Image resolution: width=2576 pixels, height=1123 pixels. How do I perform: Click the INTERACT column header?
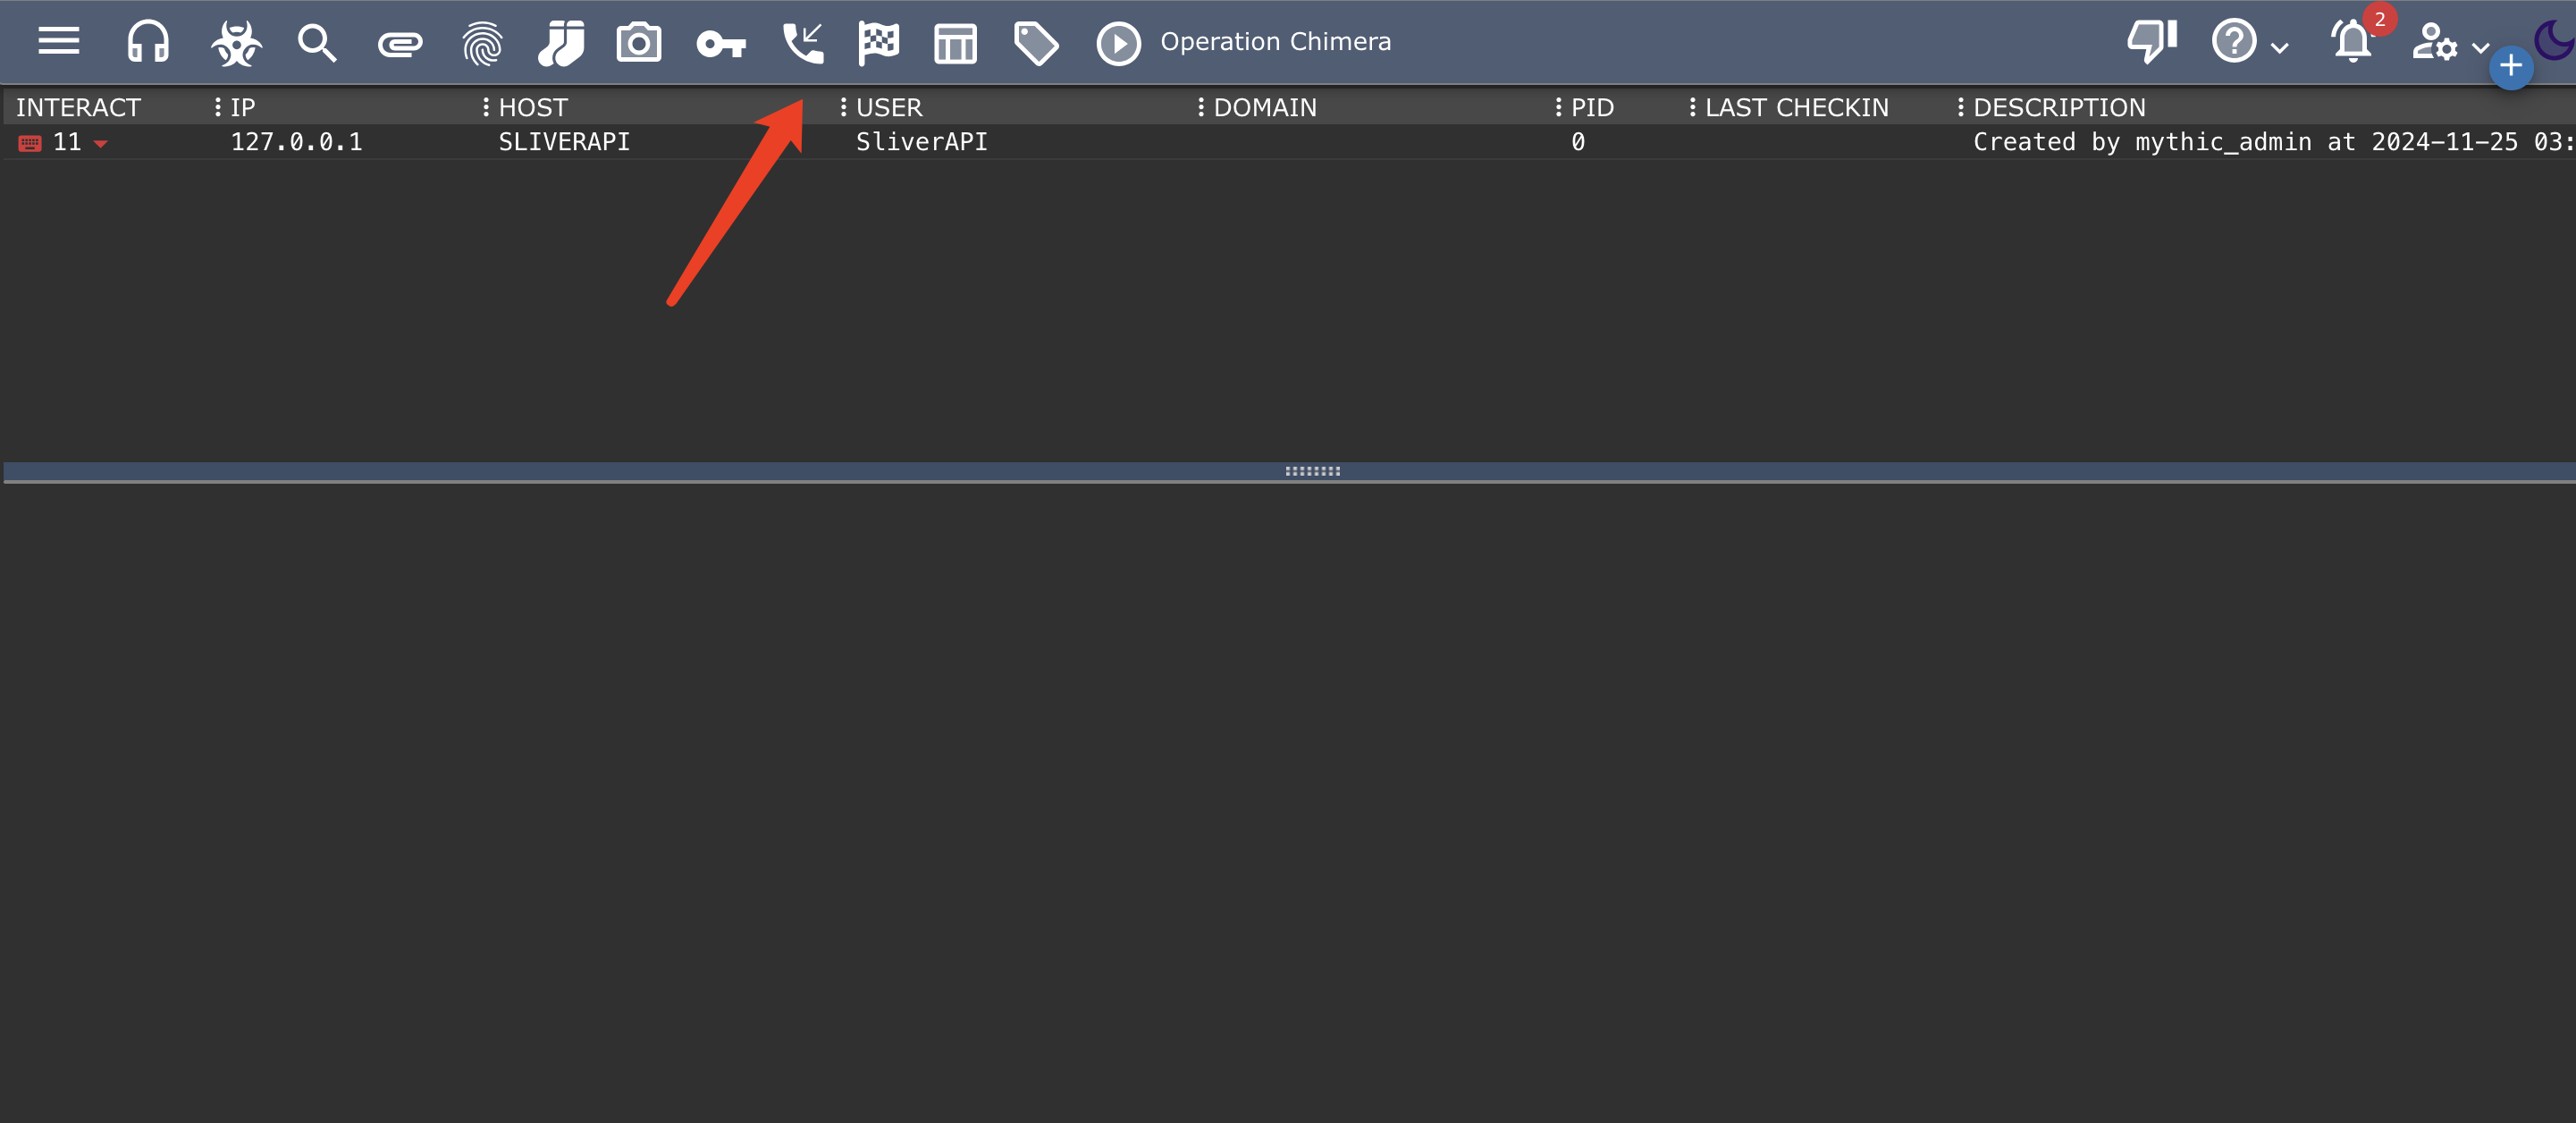pos(78,107)
